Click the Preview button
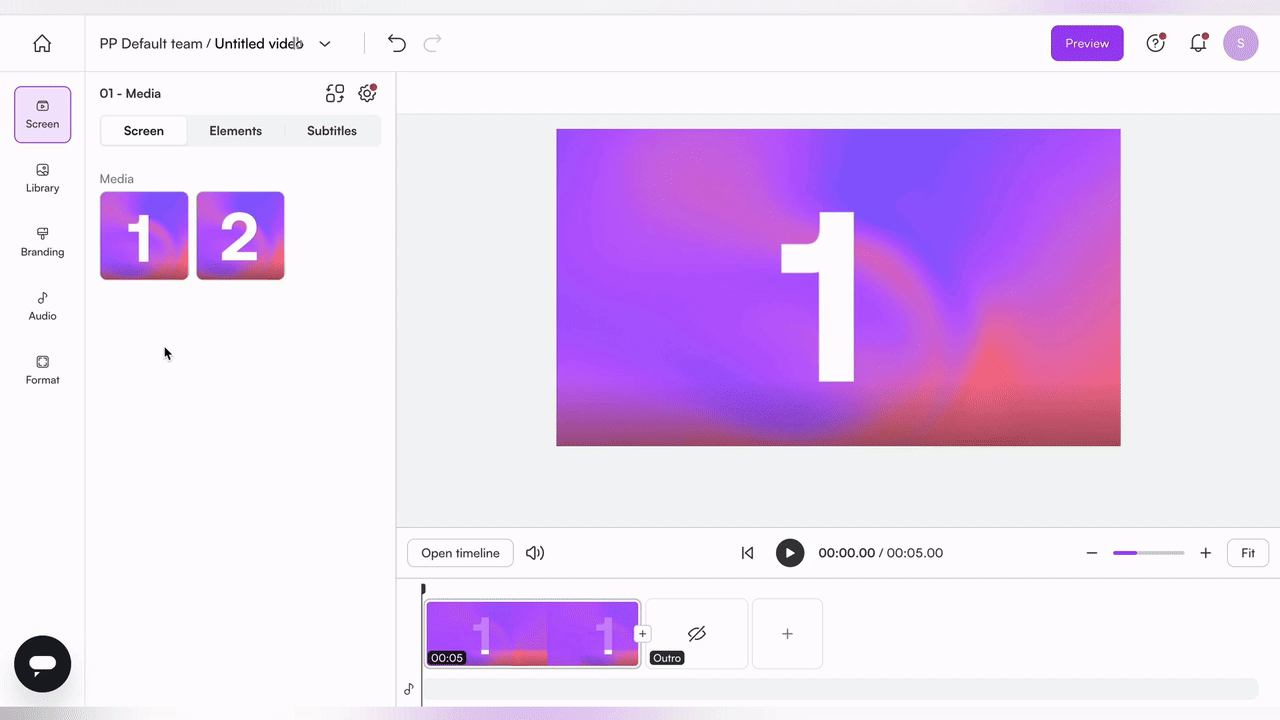The width and height of the screenshot is (1280, 720). pyautogui.click(x=1087, y=43)
